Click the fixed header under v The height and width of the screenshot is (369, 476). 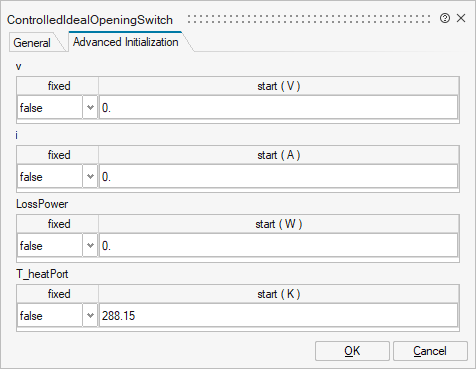(58, 86)
